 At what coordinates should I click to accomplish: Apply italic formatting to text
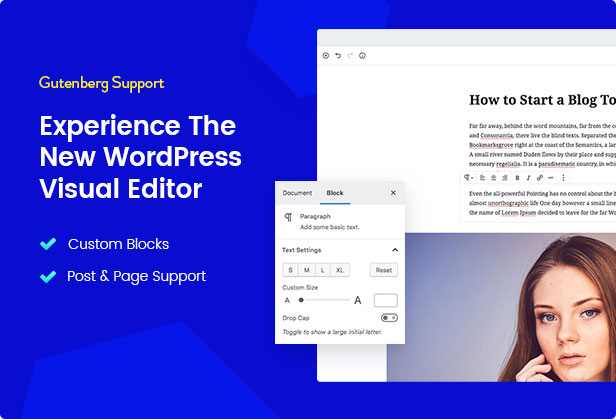(528, 177)
